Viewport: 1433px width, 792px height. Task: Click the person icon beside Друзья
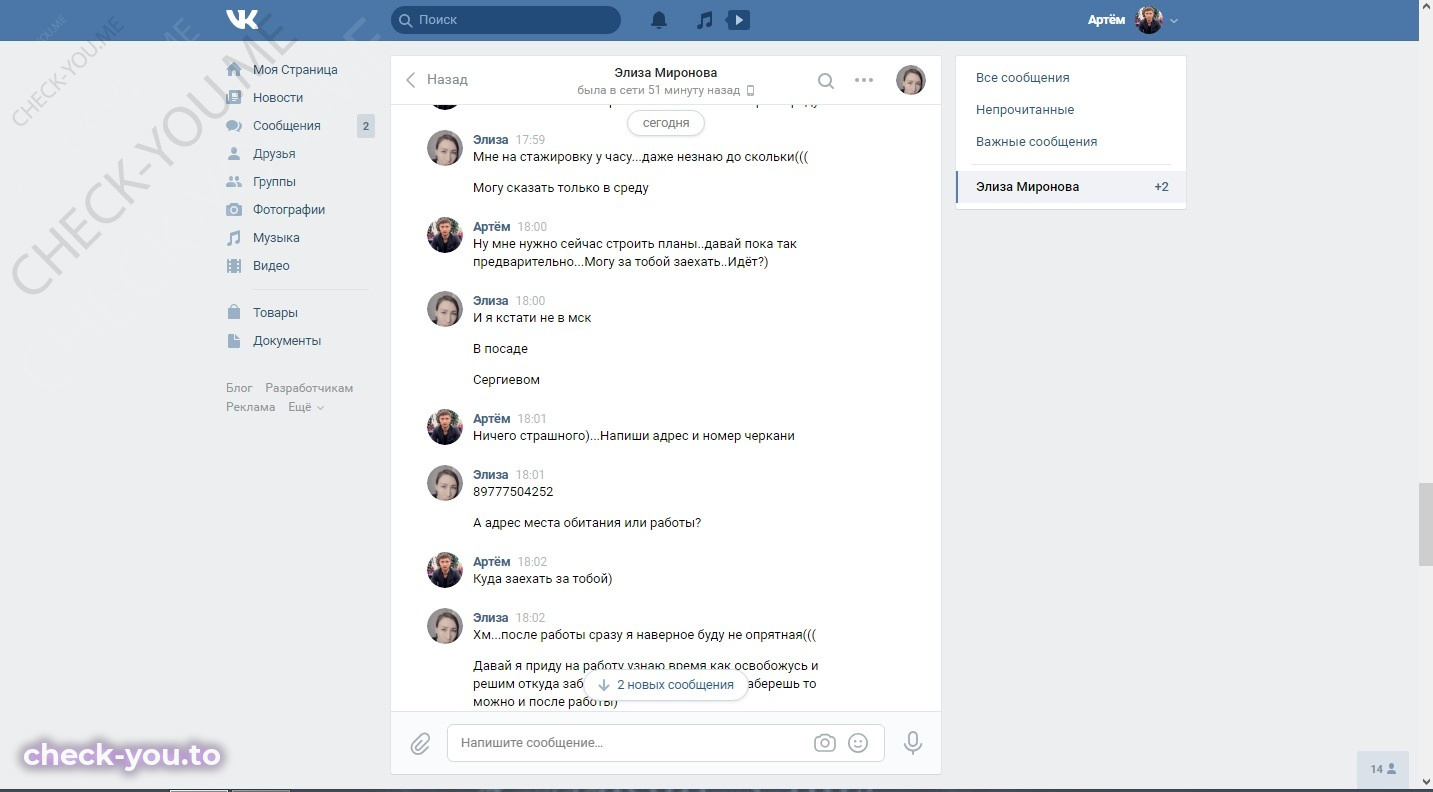234,154
